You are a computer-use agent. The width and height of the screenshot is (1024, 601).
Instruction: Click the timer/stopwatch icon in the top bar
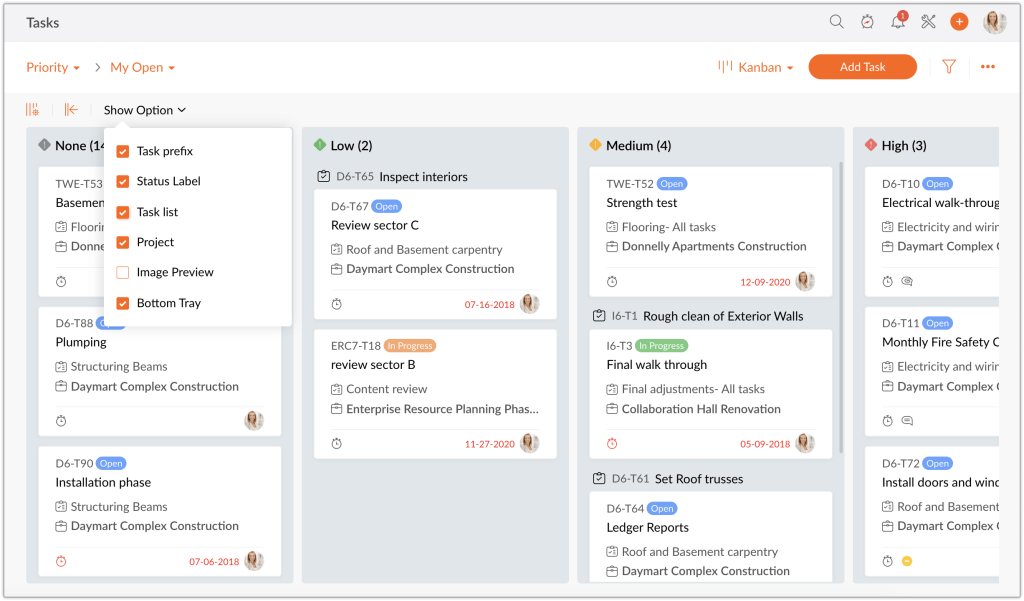tap(866, 21)
